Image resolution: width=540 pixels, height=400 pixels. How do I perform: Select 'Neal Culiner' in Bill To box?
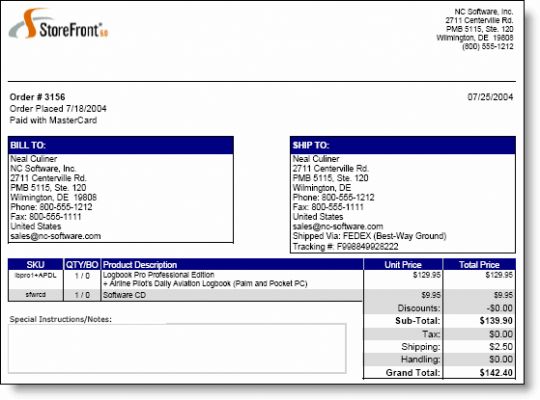pyautogui.click(x=33, y=159)
